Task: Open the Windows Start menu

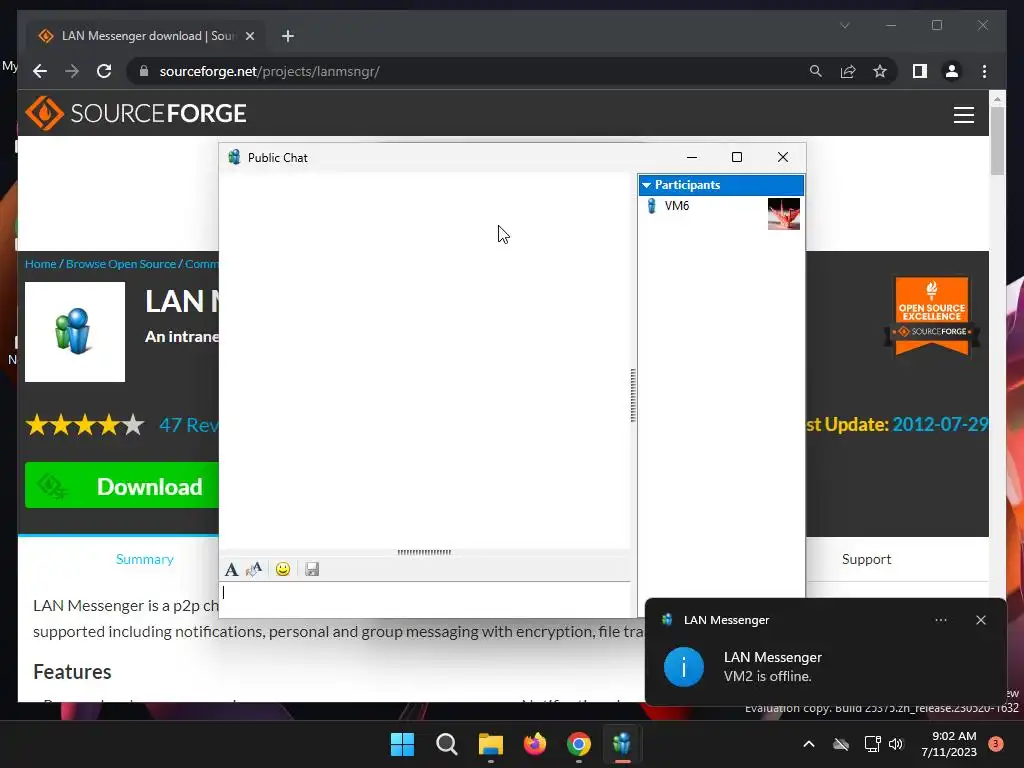Action: click(402, 744)
